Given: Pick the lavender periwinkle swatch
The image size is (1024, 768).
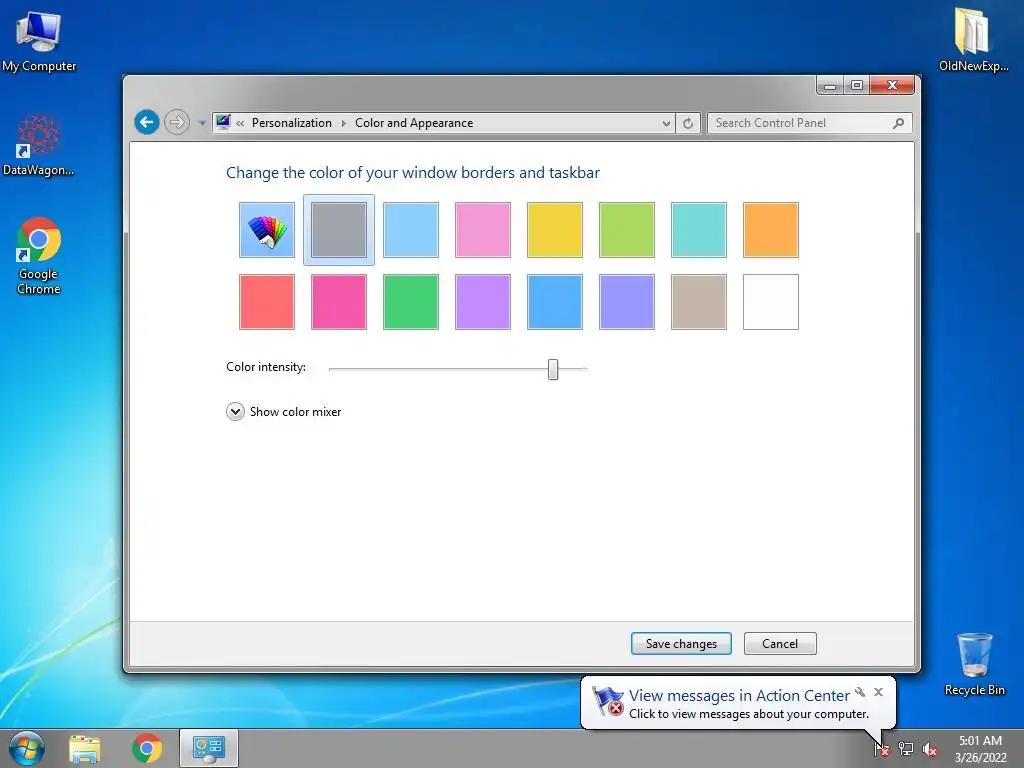Looking at the screenshot, I should [x=627, y=302].
